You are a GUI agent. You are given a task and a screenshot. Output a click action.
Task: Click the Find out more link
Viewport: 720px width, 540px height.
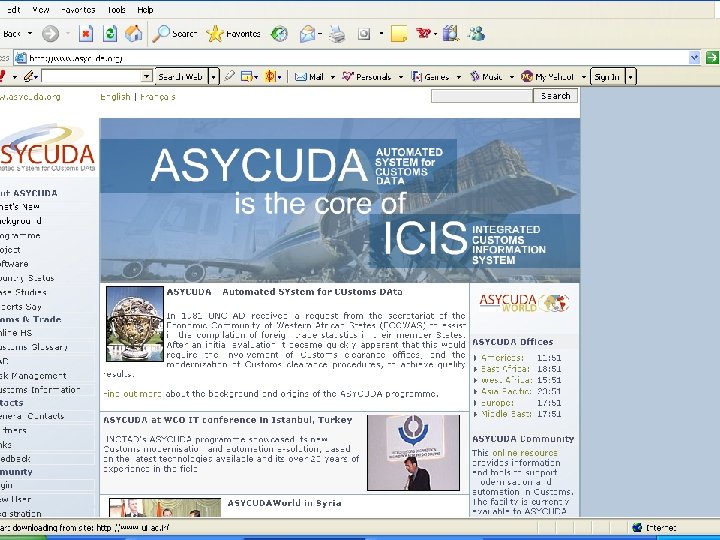tap(132, 394)
